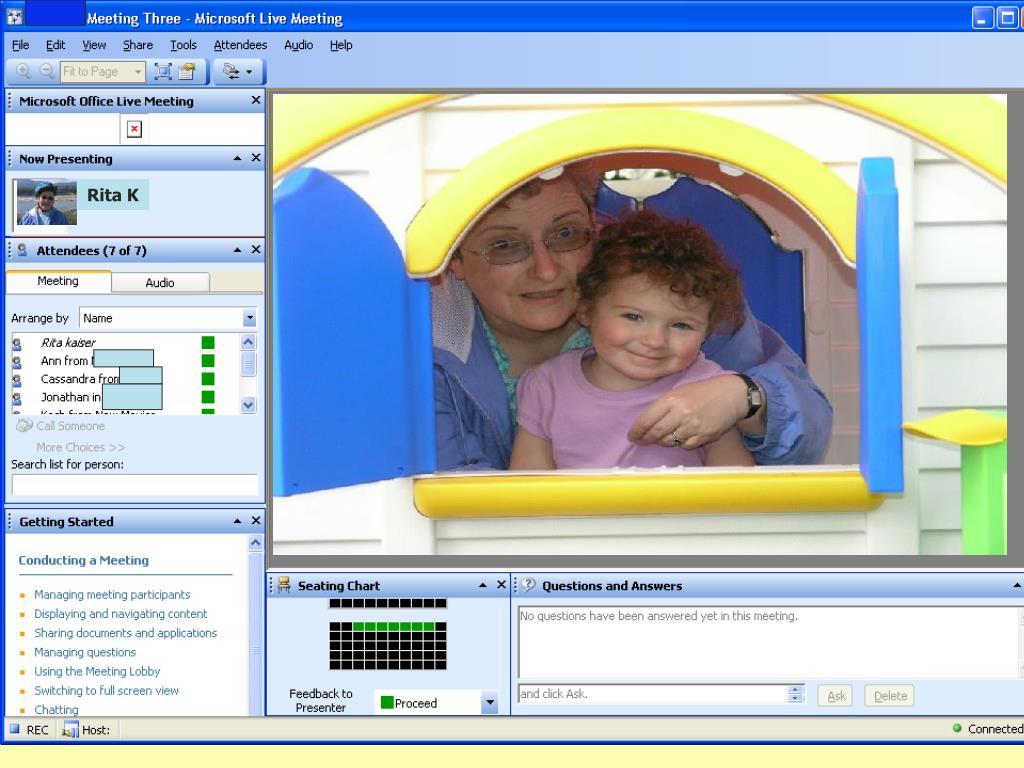The image size is (1024, 768).
Task: Open the File menu
Action: pyautogui.click(x=20, y=45)
